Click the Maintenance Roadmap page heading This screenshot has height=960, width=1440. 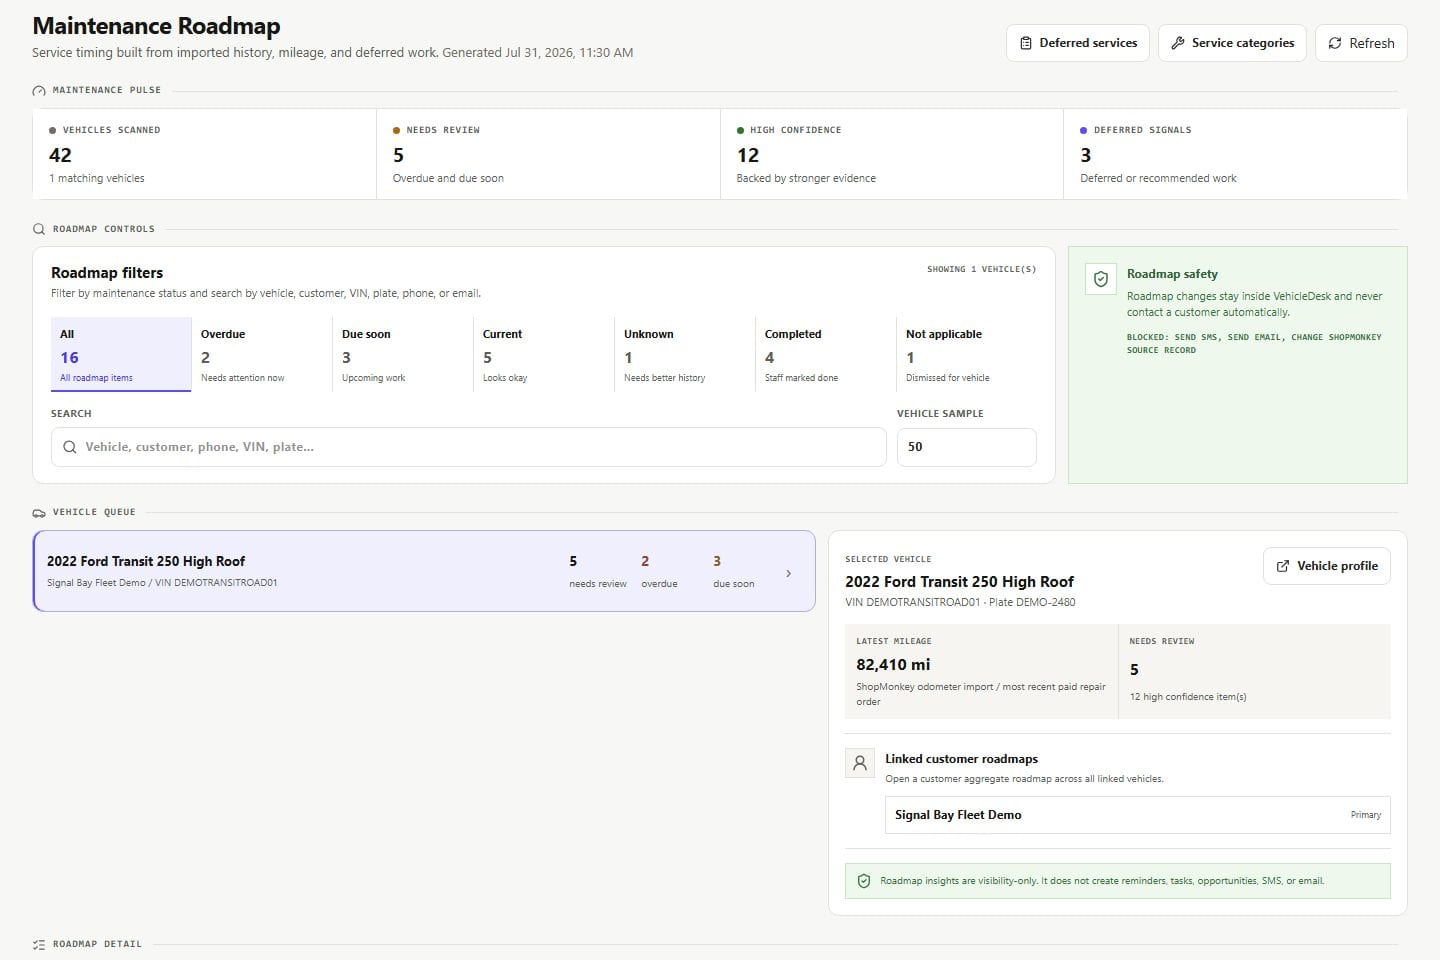click(x=156, y=26)
